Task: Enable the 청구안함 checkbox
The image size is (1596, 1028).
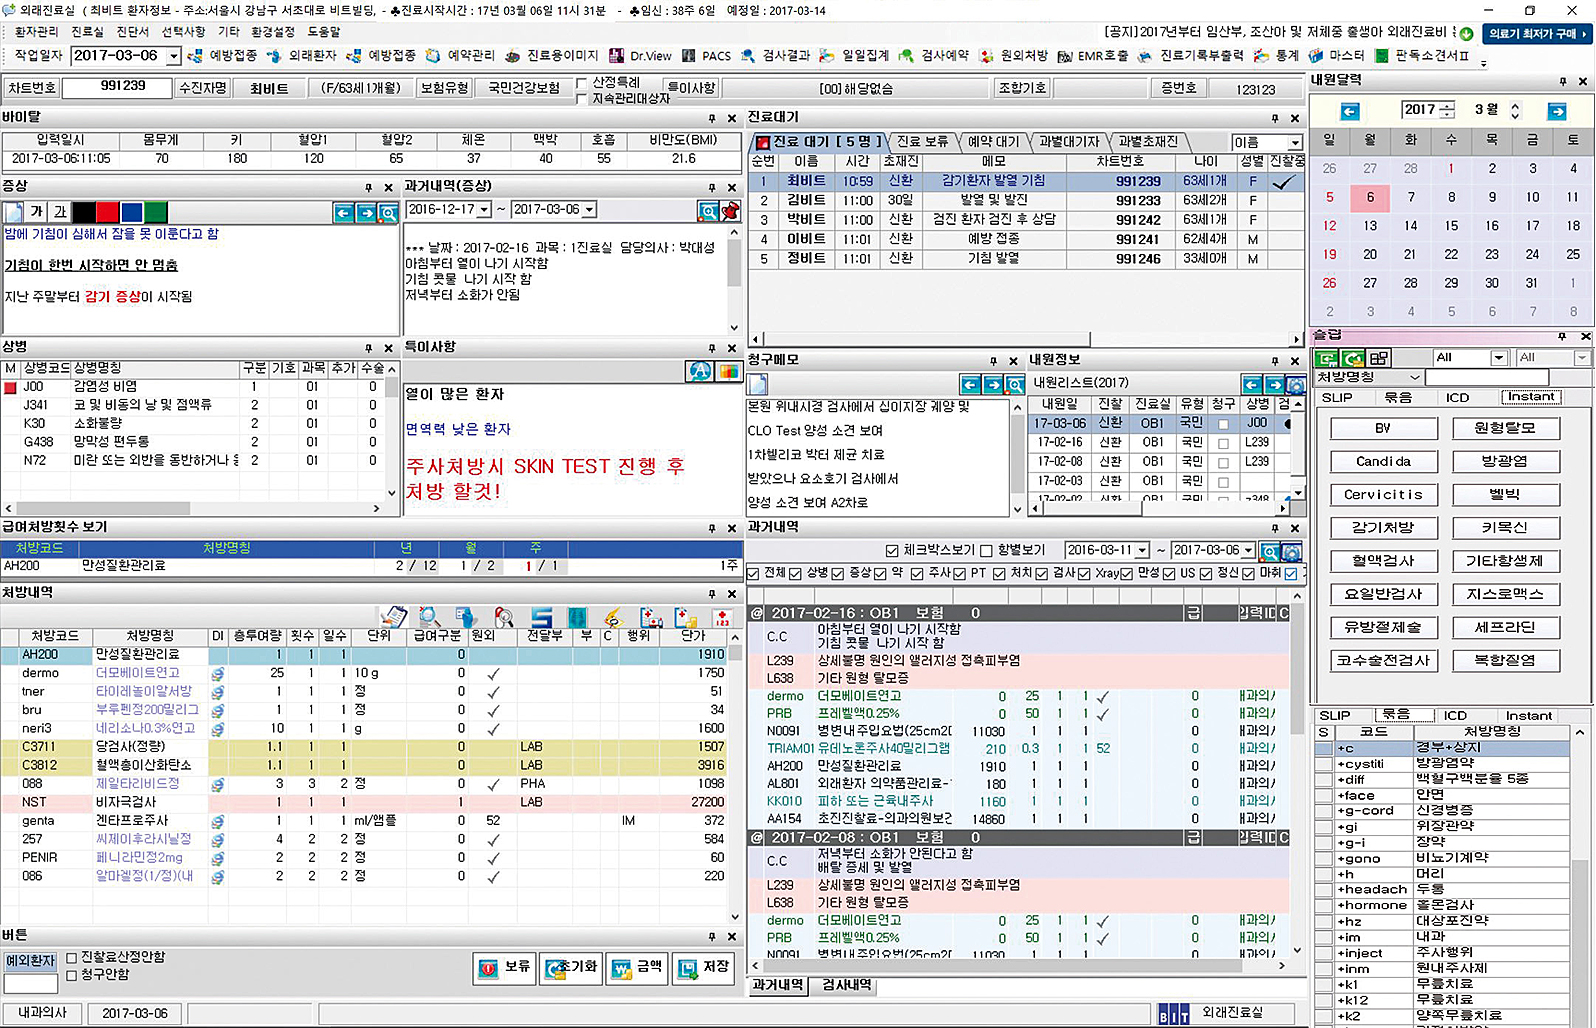Action: point(71,974)
